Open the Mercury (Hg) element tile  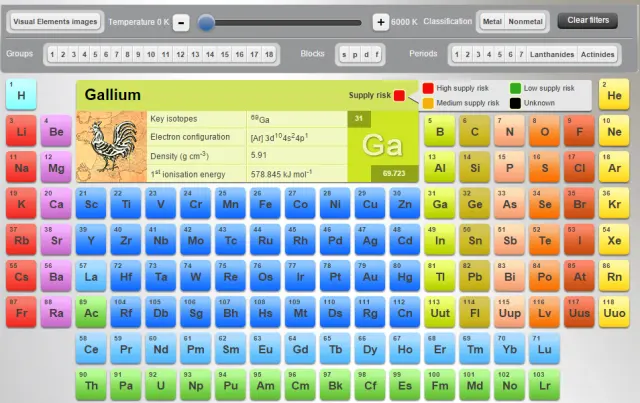pos(405,276)
